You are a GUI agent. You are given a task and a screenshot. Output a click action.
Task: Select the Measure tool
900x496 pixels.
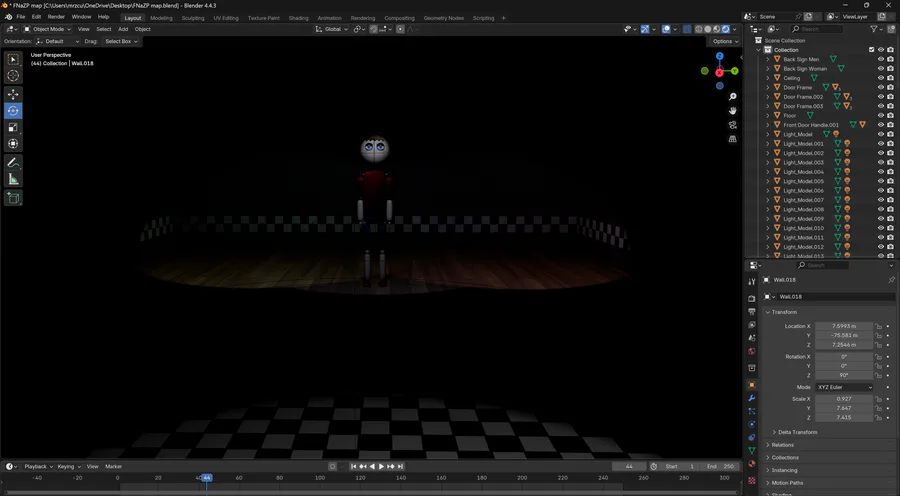click(x=13, y=180)
